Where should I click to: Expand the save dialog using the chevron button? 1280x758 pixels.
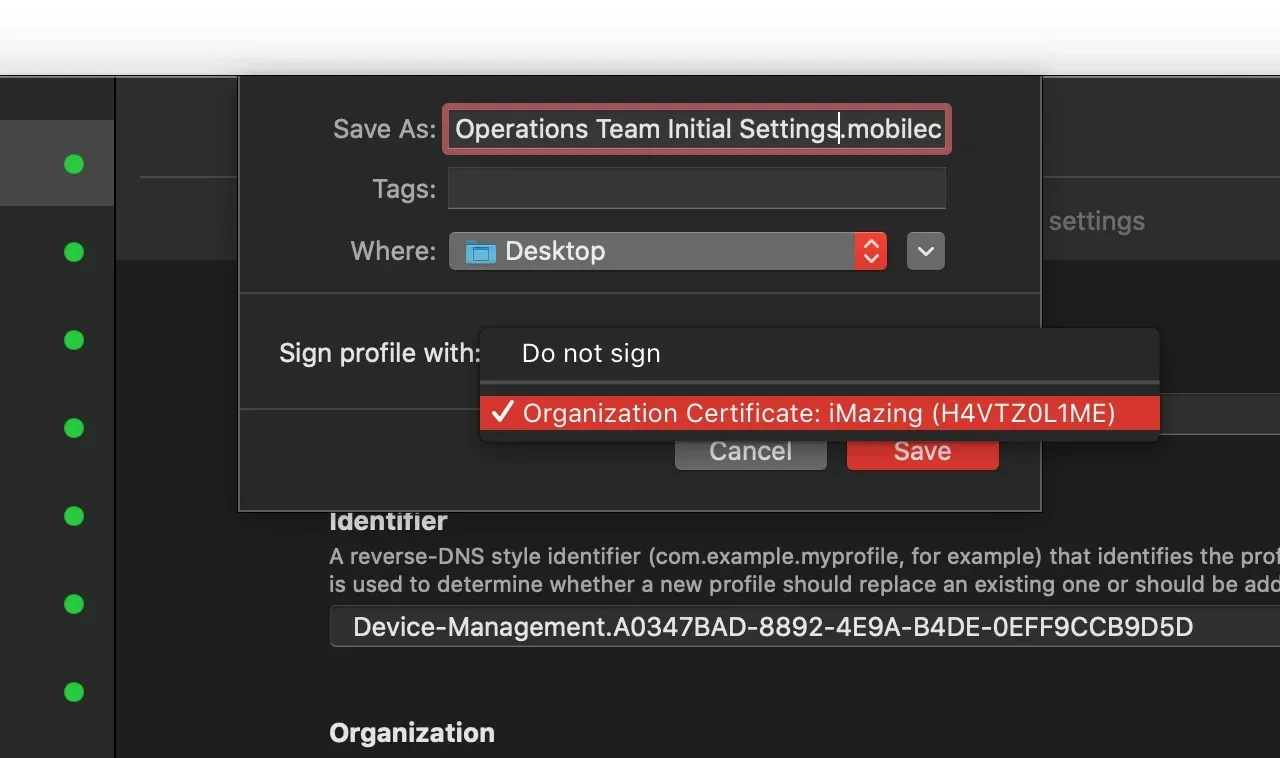point(924,251)
